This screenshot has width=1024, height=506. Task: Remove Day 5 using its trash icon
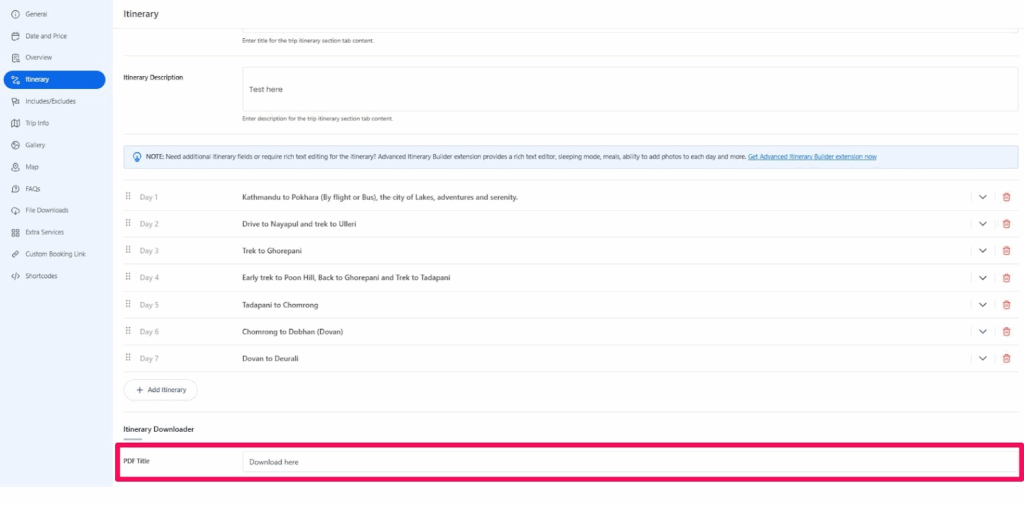point(1006,305)
